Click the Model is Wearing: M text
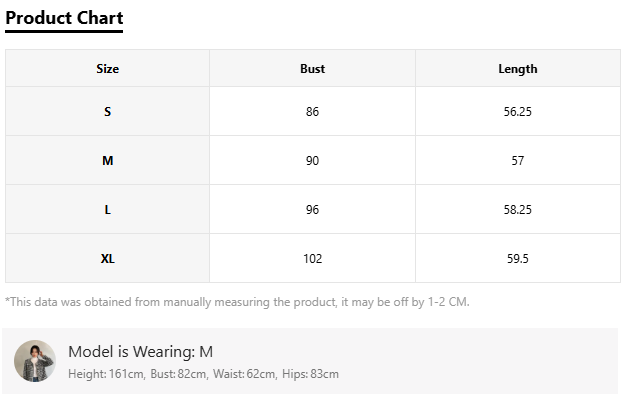 point(141,351)
